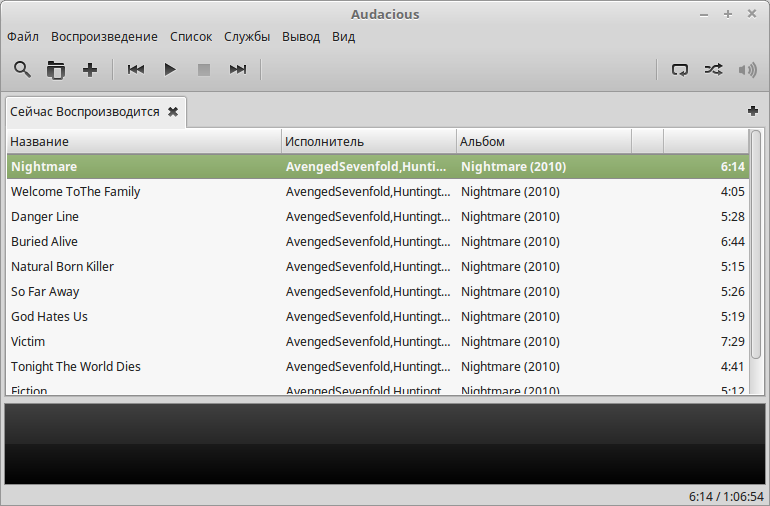770x506 pixels.
Task: Select the Buried Alive track
Action: [x=378, y=242]
